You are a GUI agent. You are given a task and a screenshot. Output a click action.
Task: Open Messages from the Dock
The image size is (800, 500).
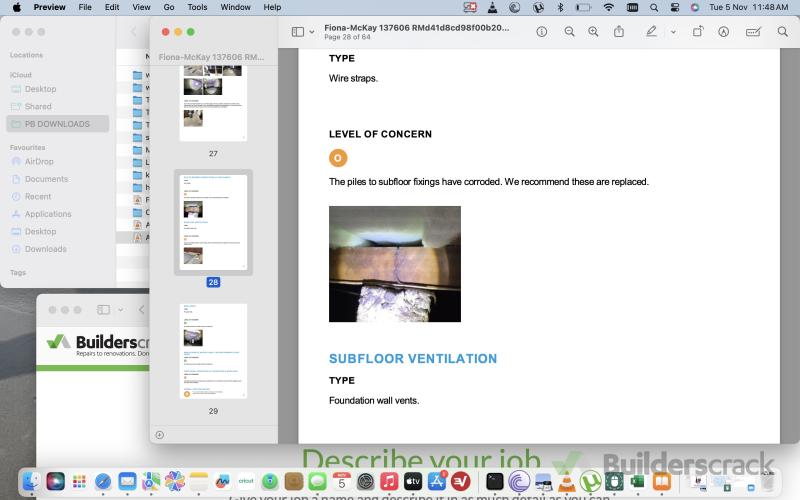point(317,481)
